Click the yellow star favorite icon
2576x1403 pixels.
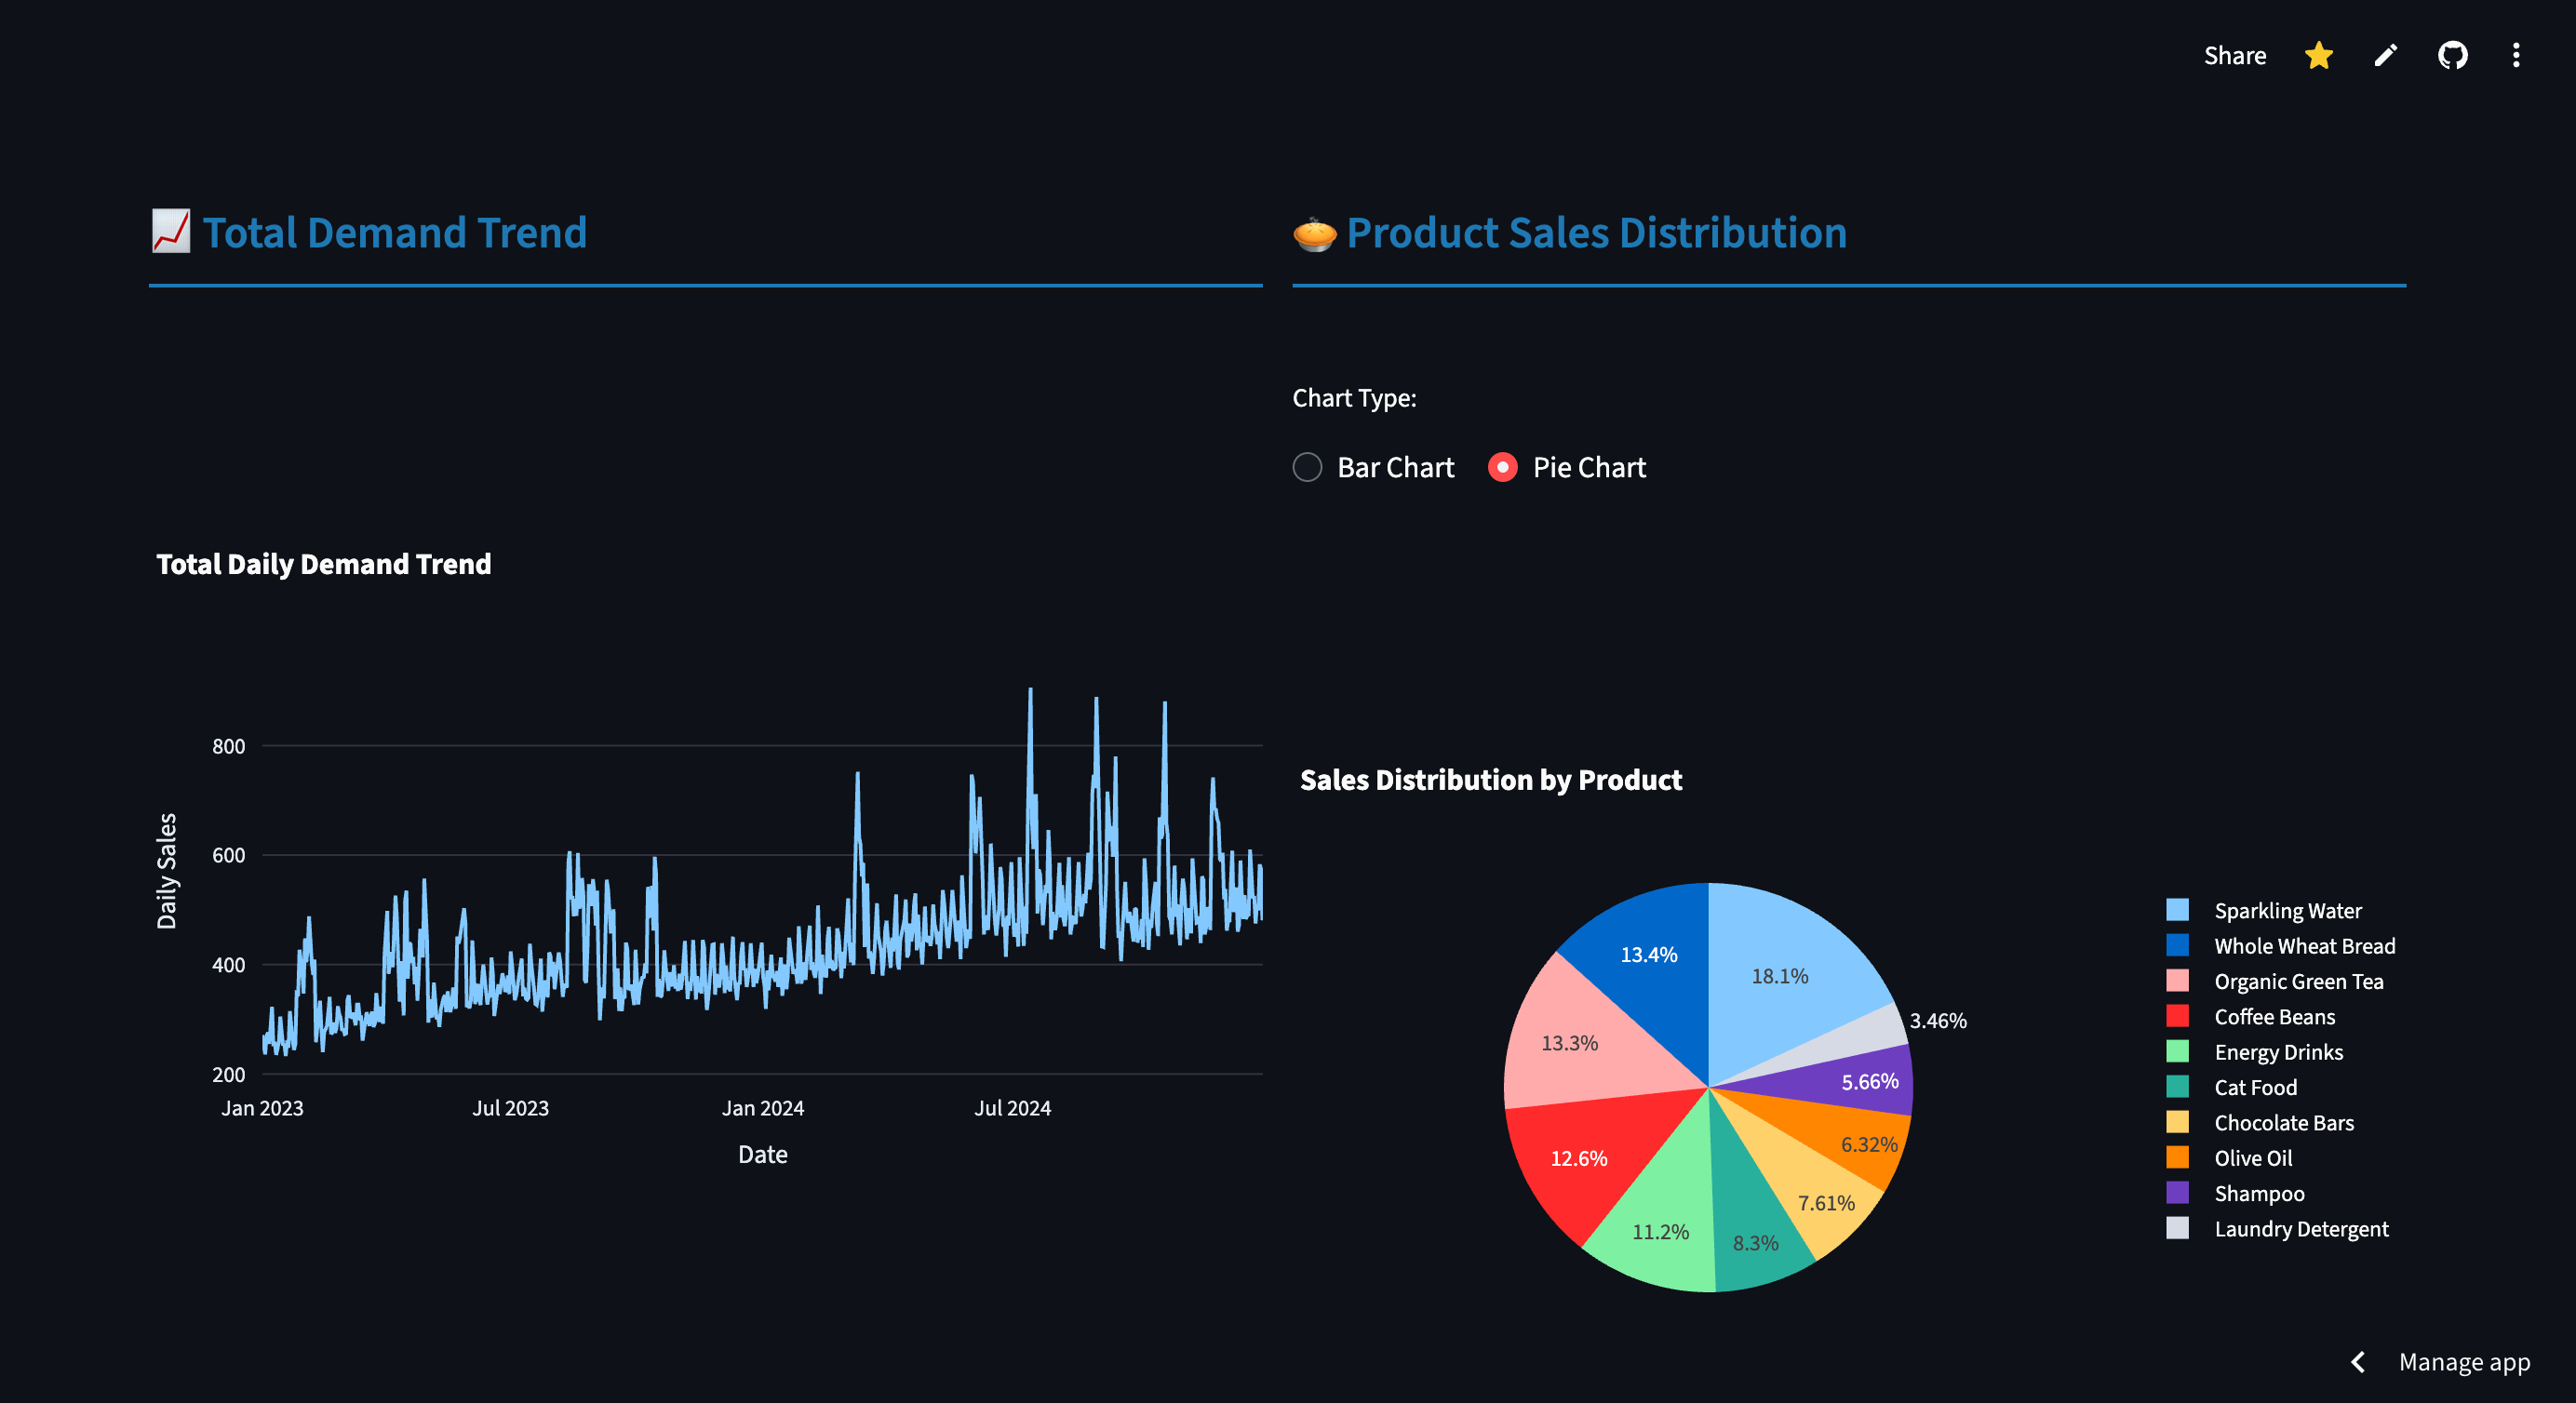coord(2318,56)
